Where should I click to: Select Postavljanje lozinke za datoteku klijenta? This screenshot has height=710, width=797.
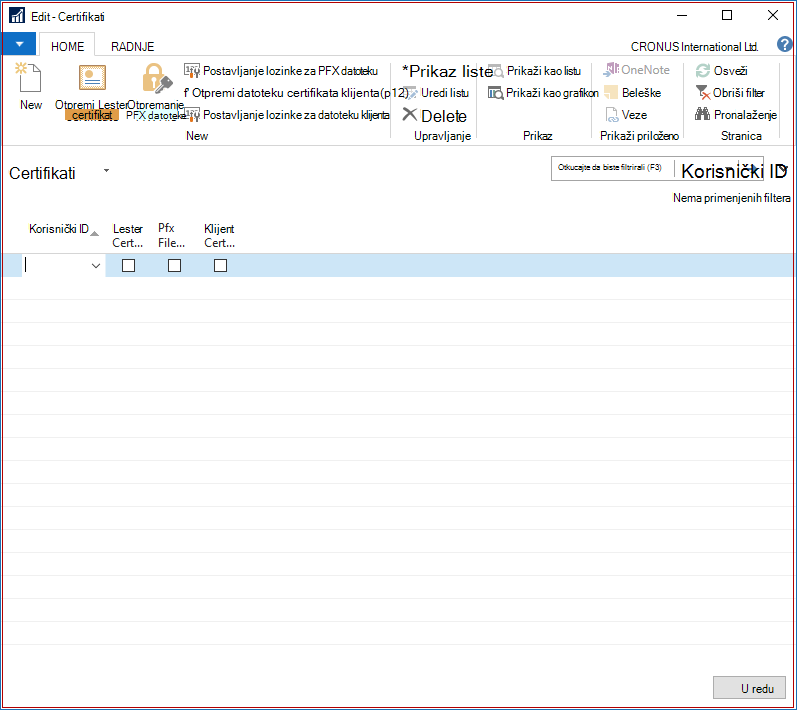[x=287, y=115]
